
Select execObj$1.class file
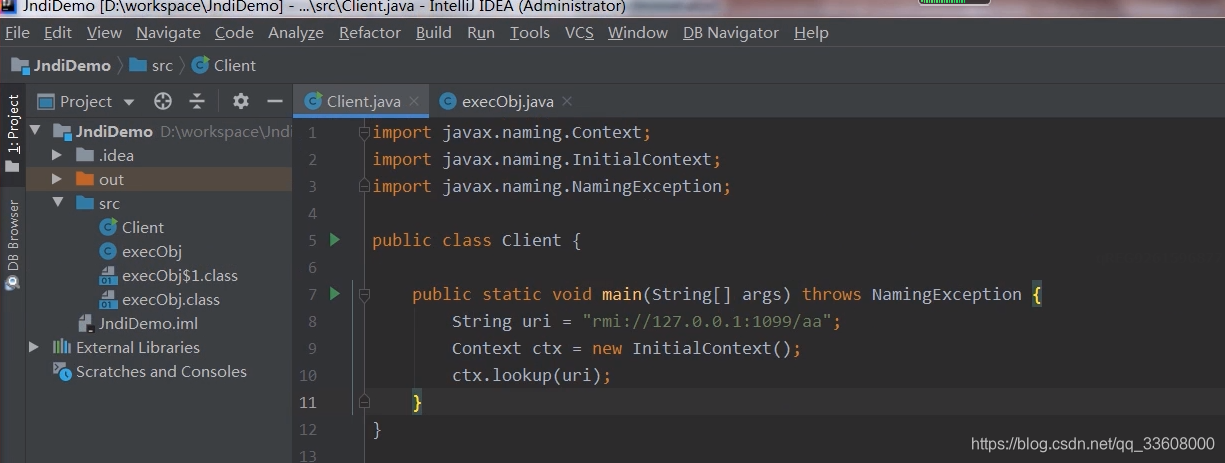coord(160,275)
